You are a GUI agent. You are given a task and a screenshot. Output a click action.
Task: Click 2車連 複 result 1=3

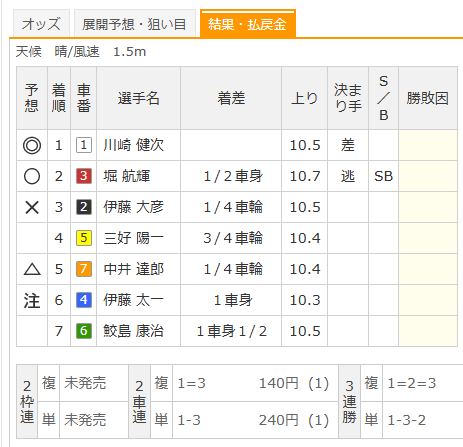192,383
